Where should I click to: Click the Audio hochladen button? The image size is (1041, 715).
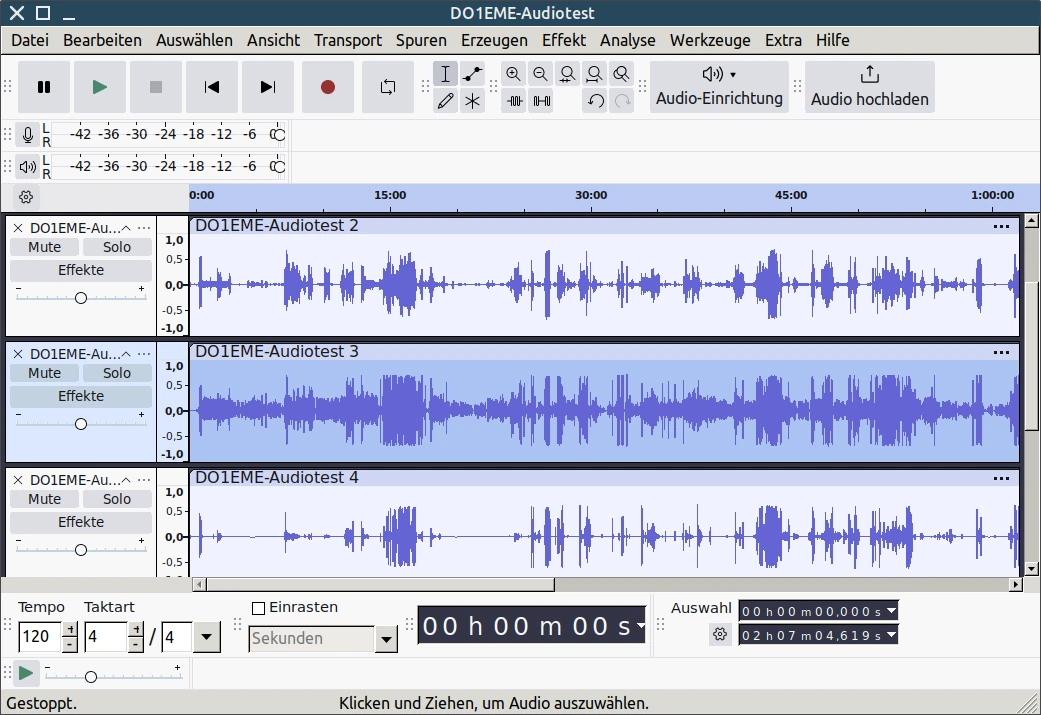tap(869, 86)
